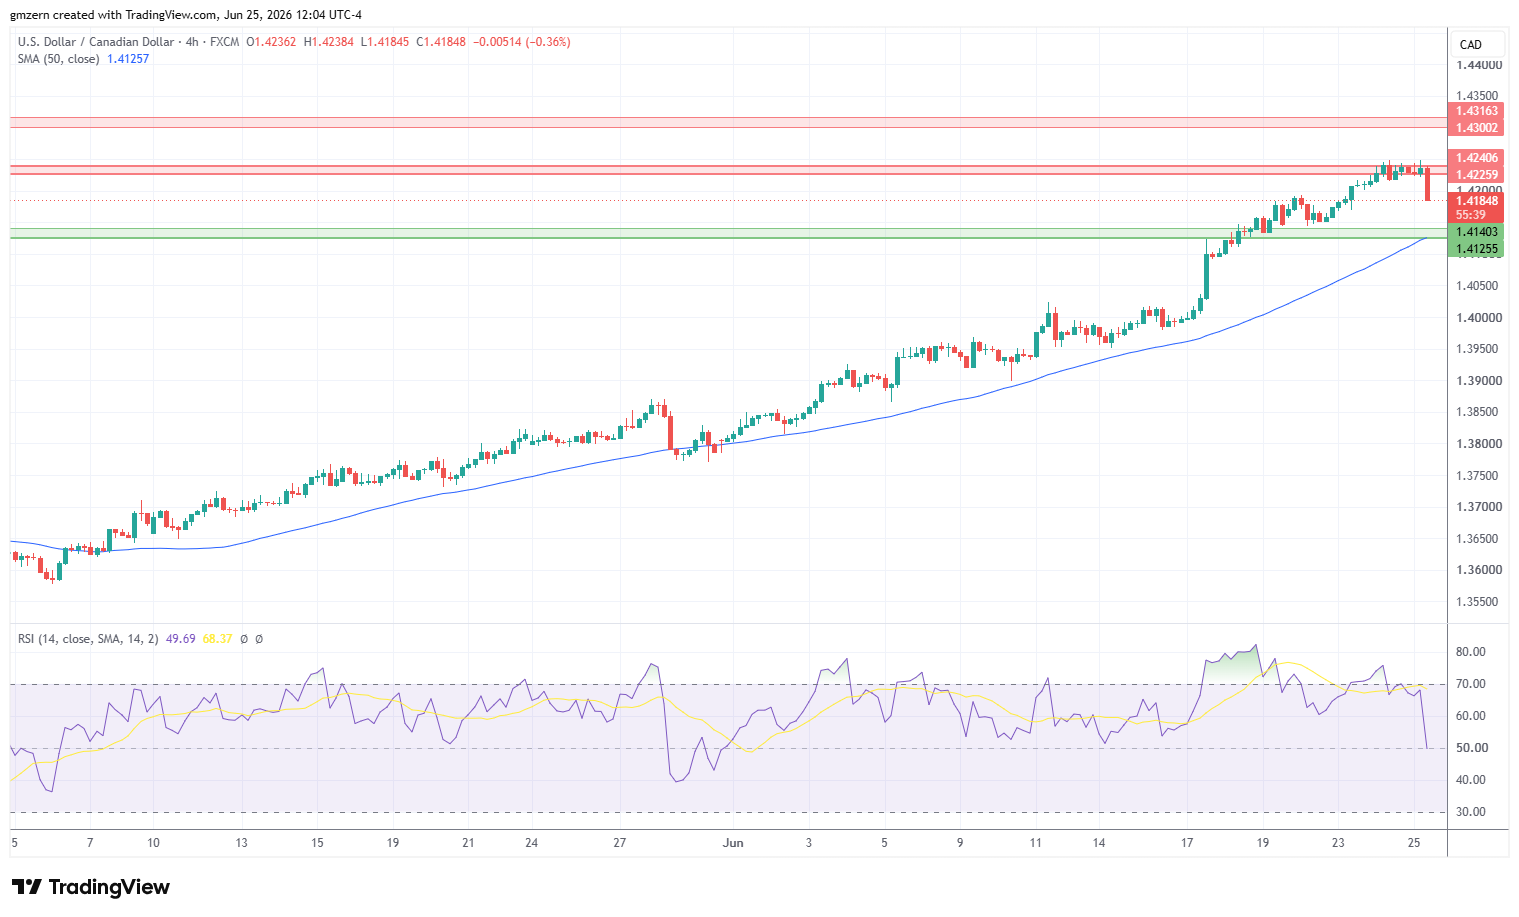Click the 1.41403 green support price label

(1476, 232)
